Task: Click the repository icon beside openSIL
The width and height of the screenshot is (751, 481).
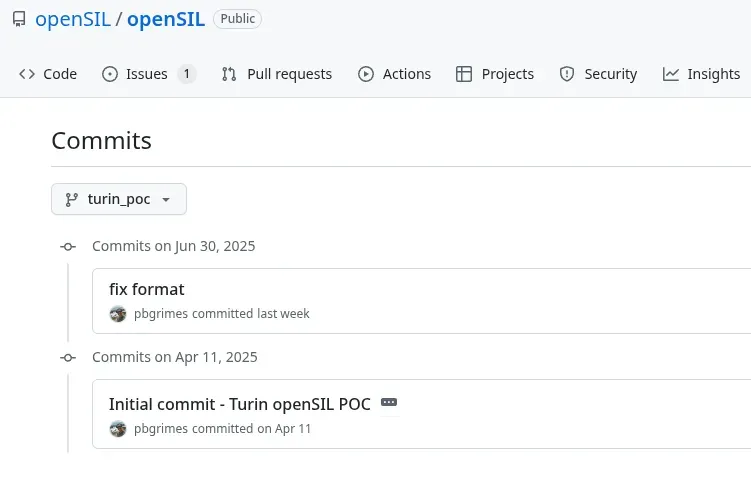Action: coord(19,19)
